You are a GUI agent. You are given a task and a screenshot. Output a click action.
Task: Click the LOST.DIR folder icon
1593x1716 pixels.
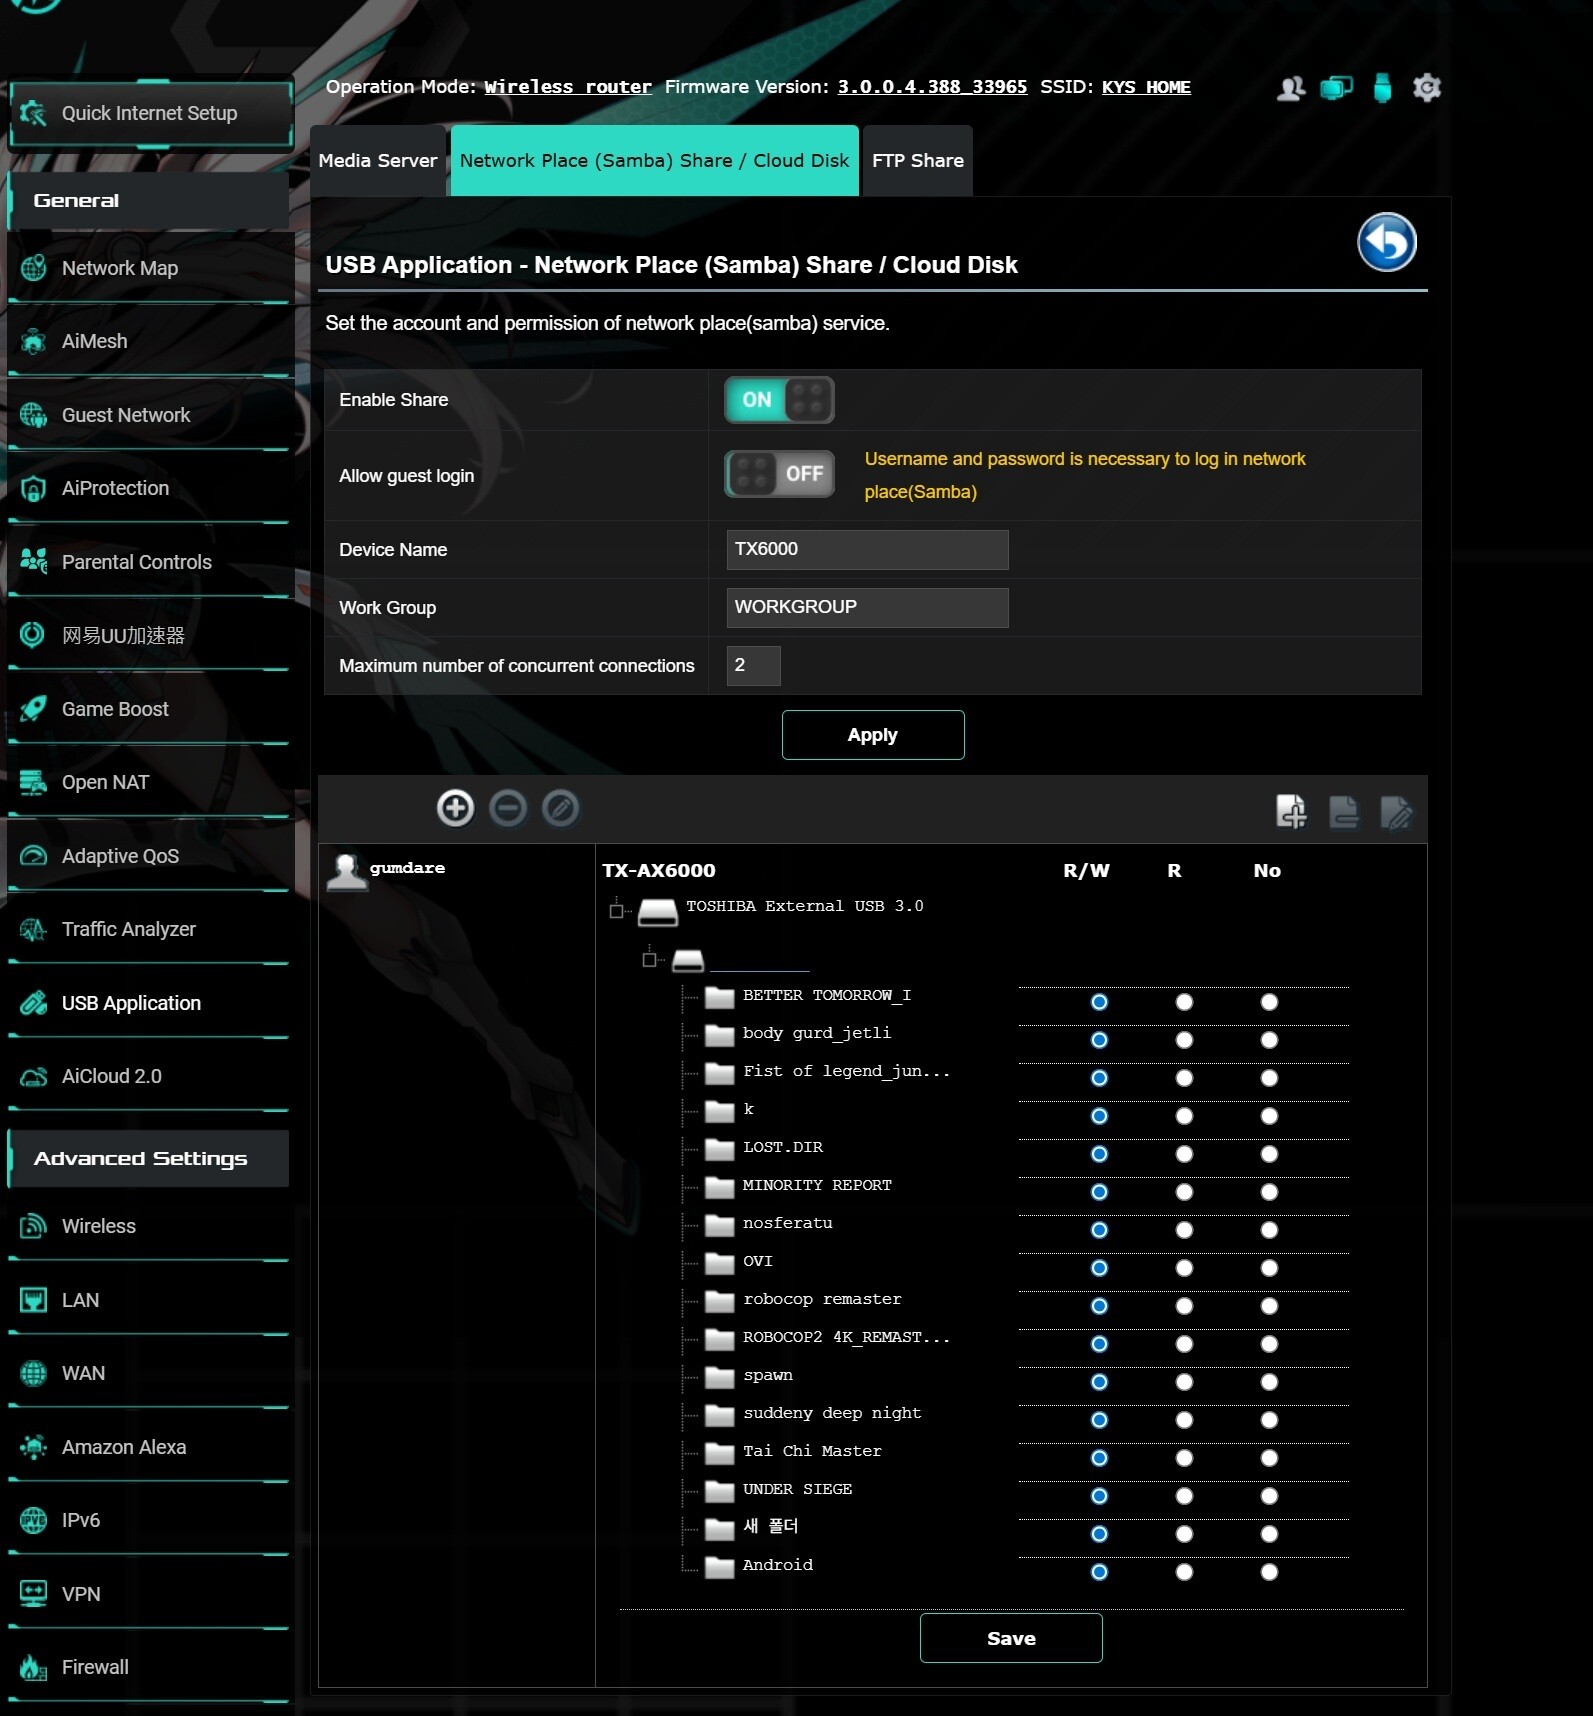tap(719, 1149)
